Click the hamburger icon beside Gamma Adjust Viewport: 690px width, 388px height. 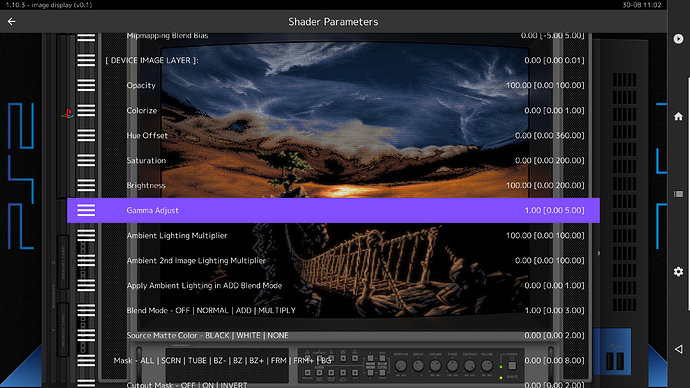[86, 210]
